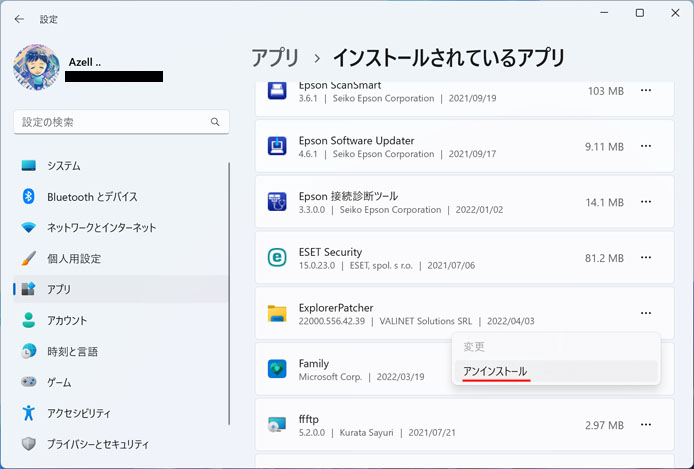Screen dimensions: 694x469
Task: Click the Family app heart icon
Action: tap(277, 369)
